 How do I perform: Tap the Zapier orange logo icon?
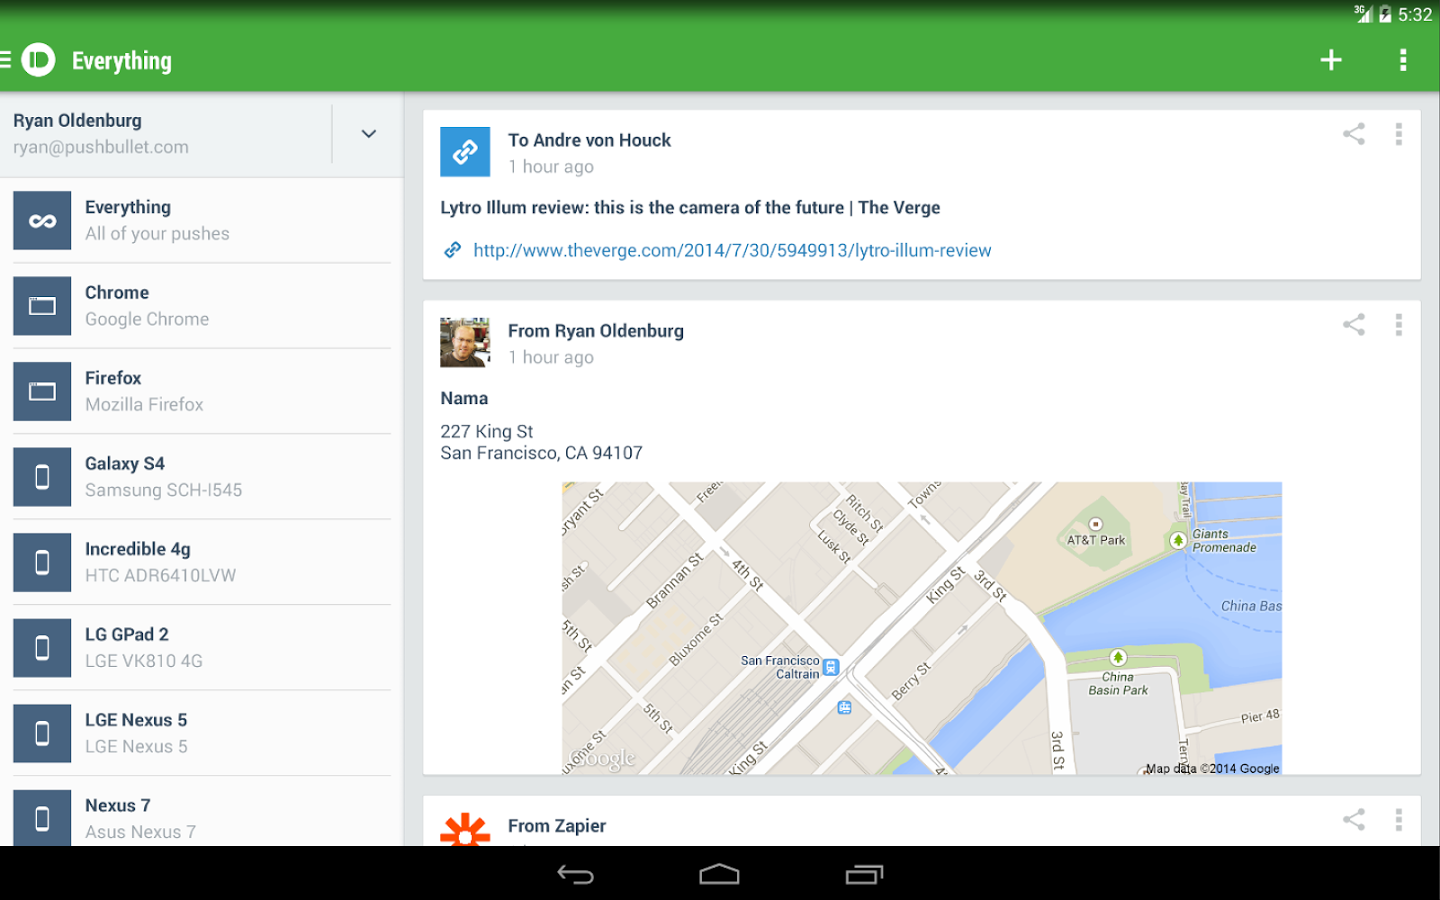click(465, 830)
